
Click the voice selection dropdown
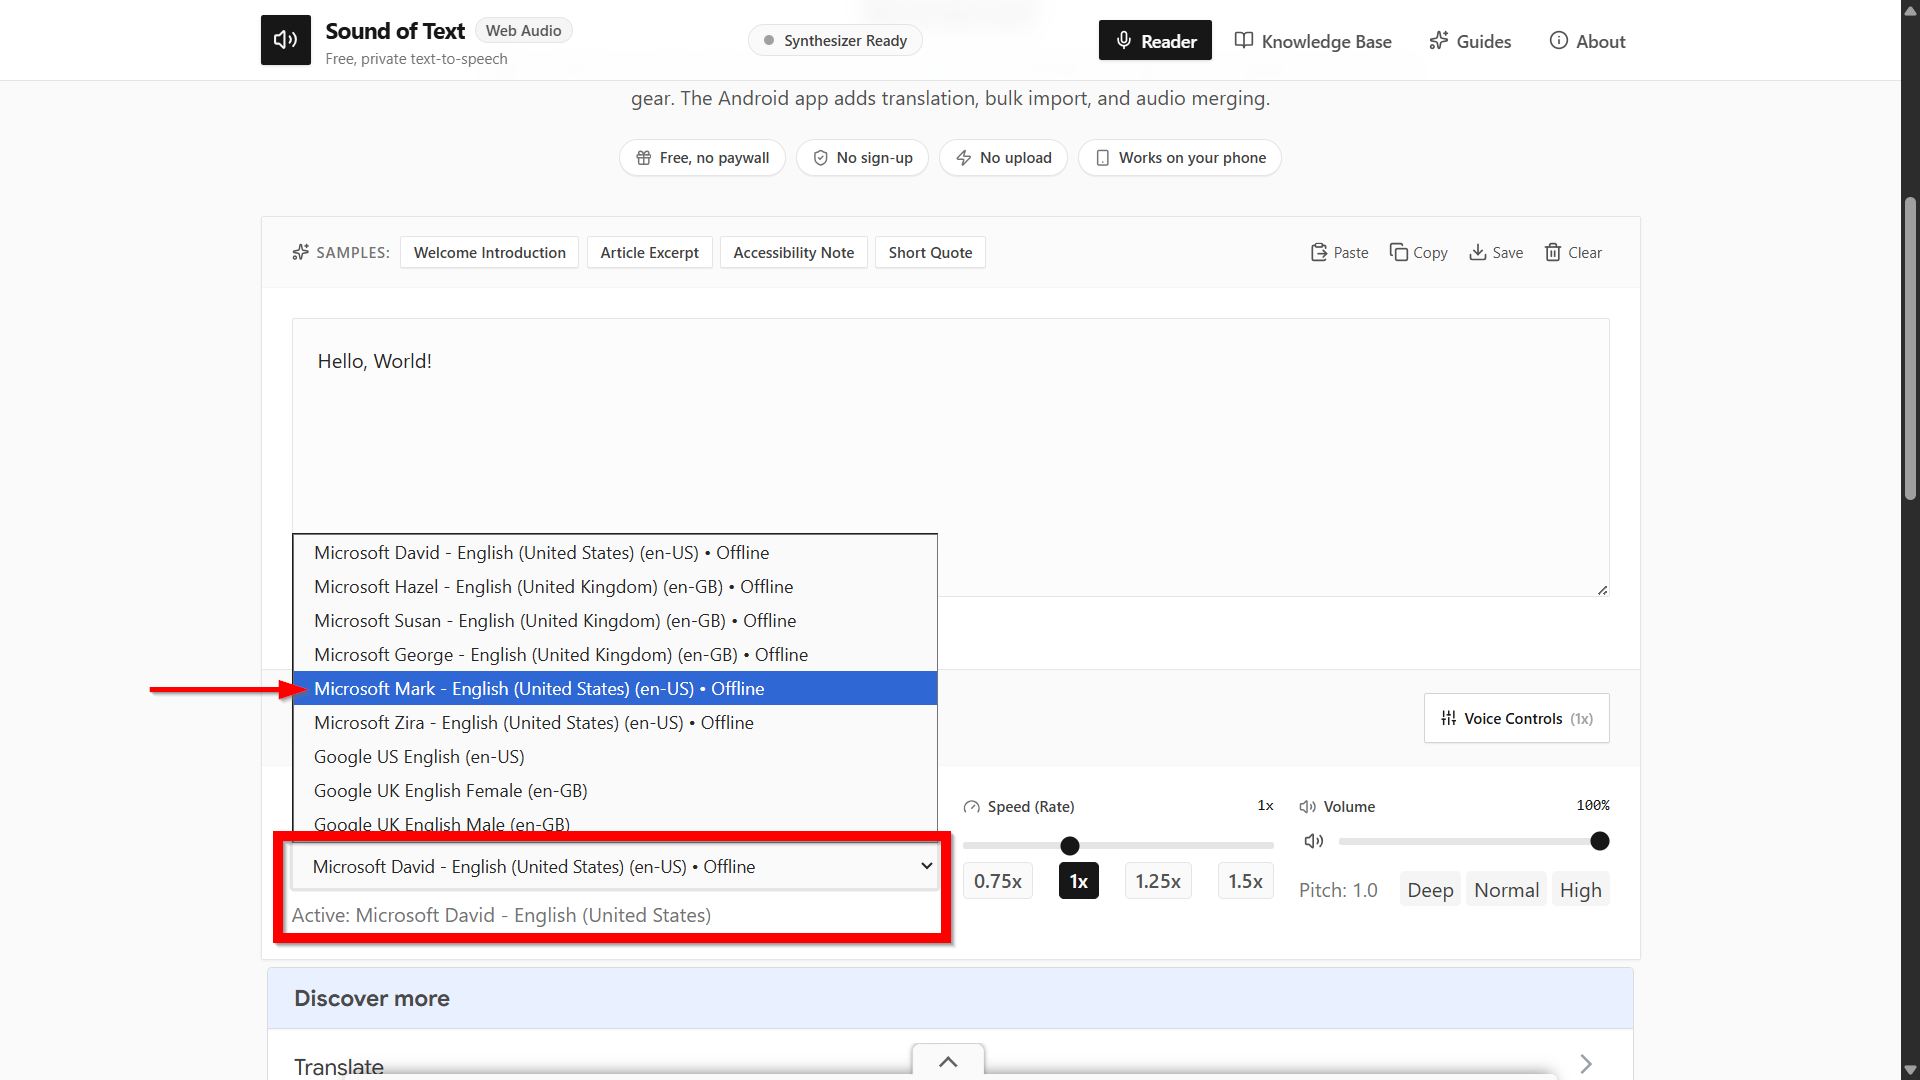click(614, 867)
